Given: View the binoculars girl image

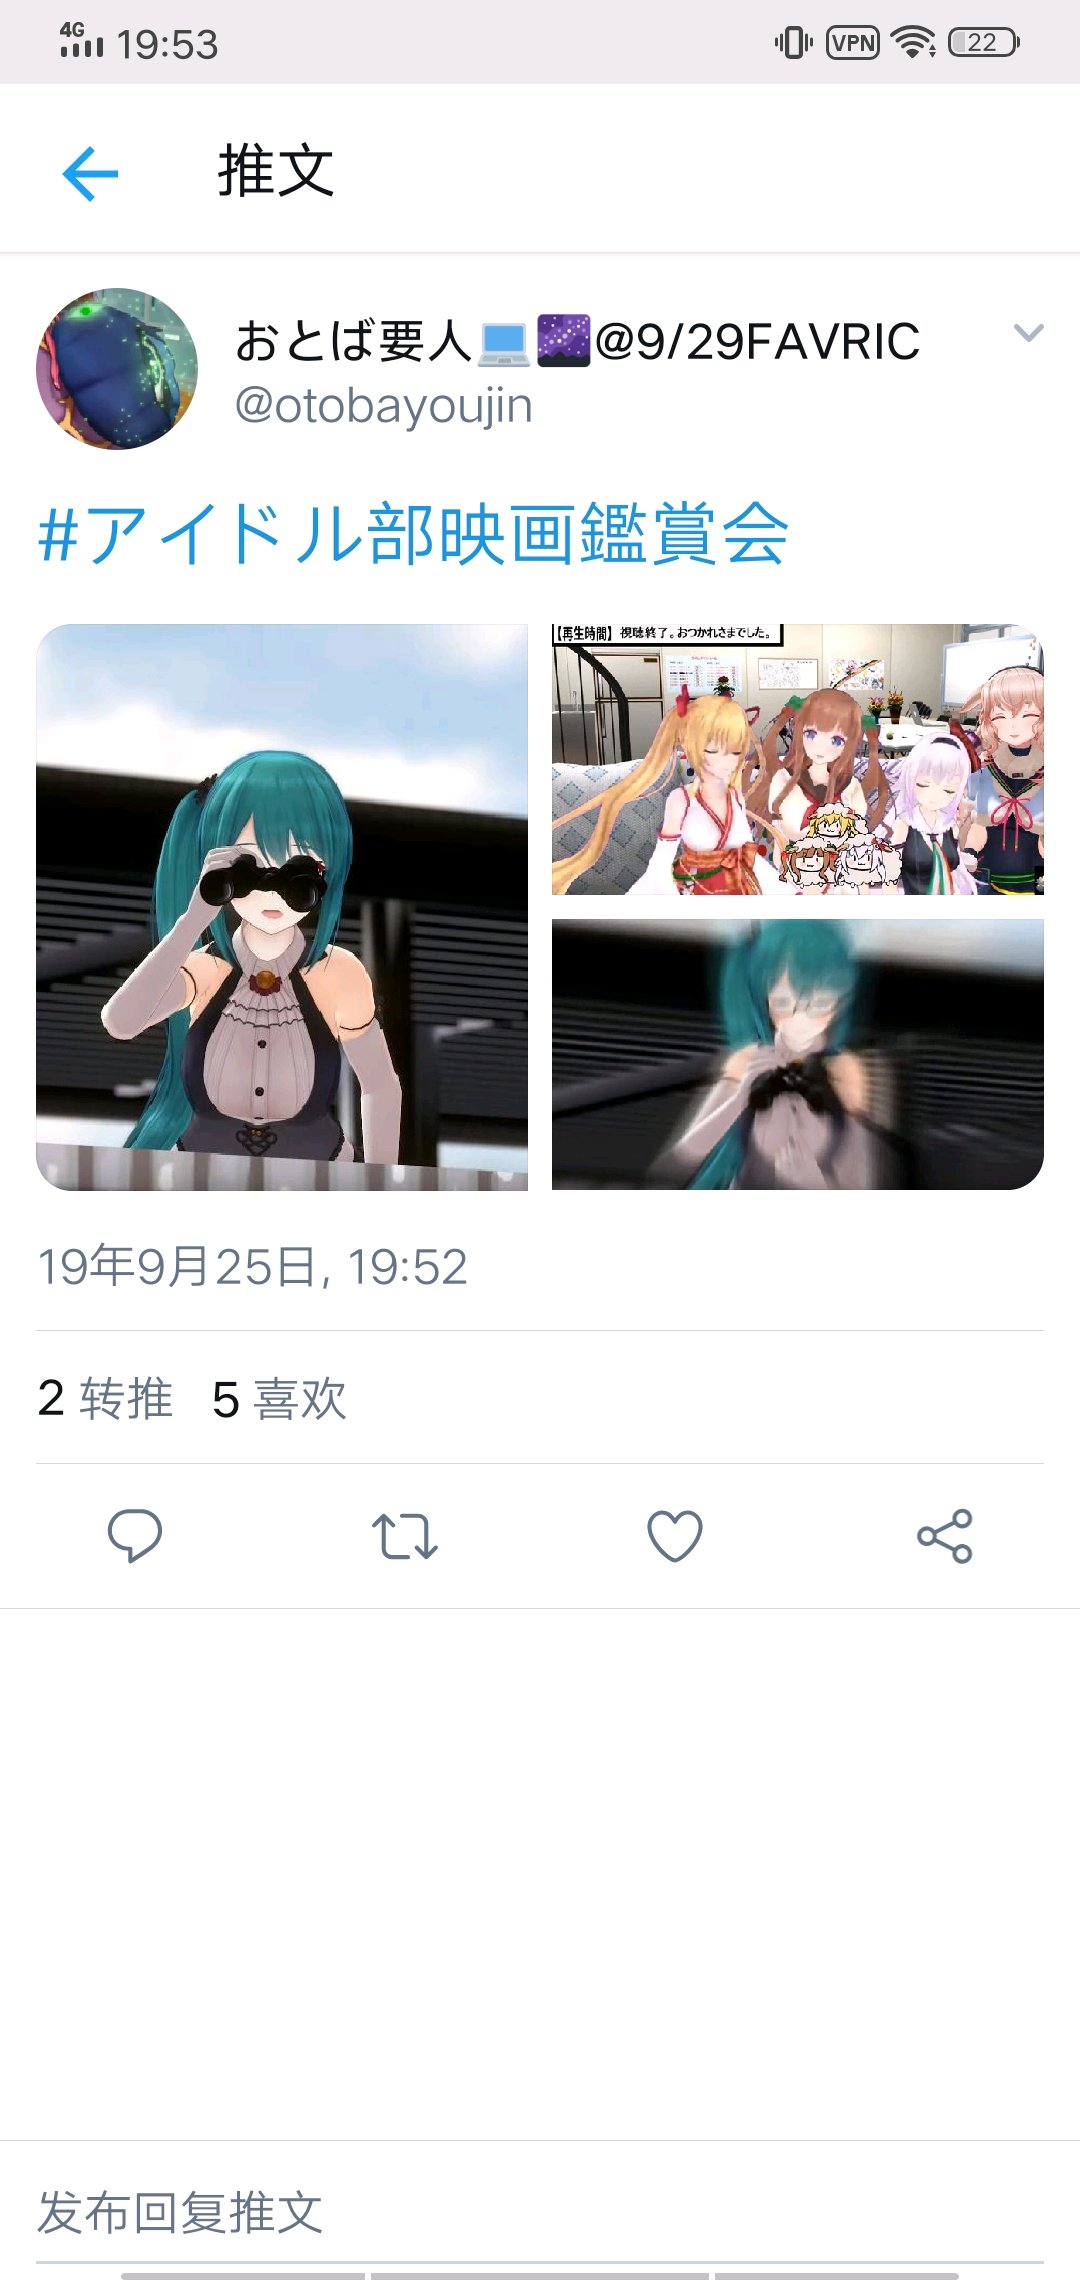Looking at the screenshot, I should point(282,907).
